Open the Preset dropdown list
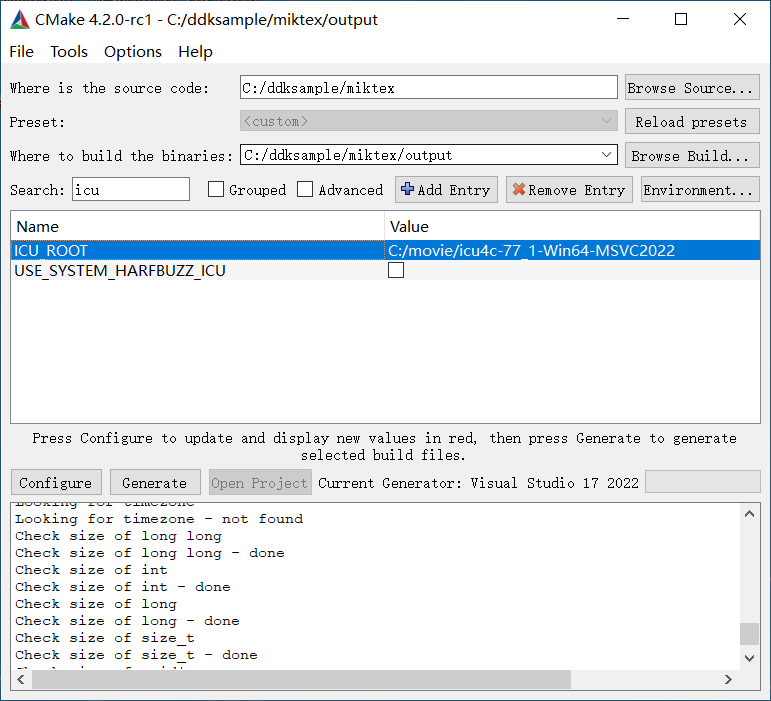The height and width of the screenshot is (701, 771). click(607, 121)
